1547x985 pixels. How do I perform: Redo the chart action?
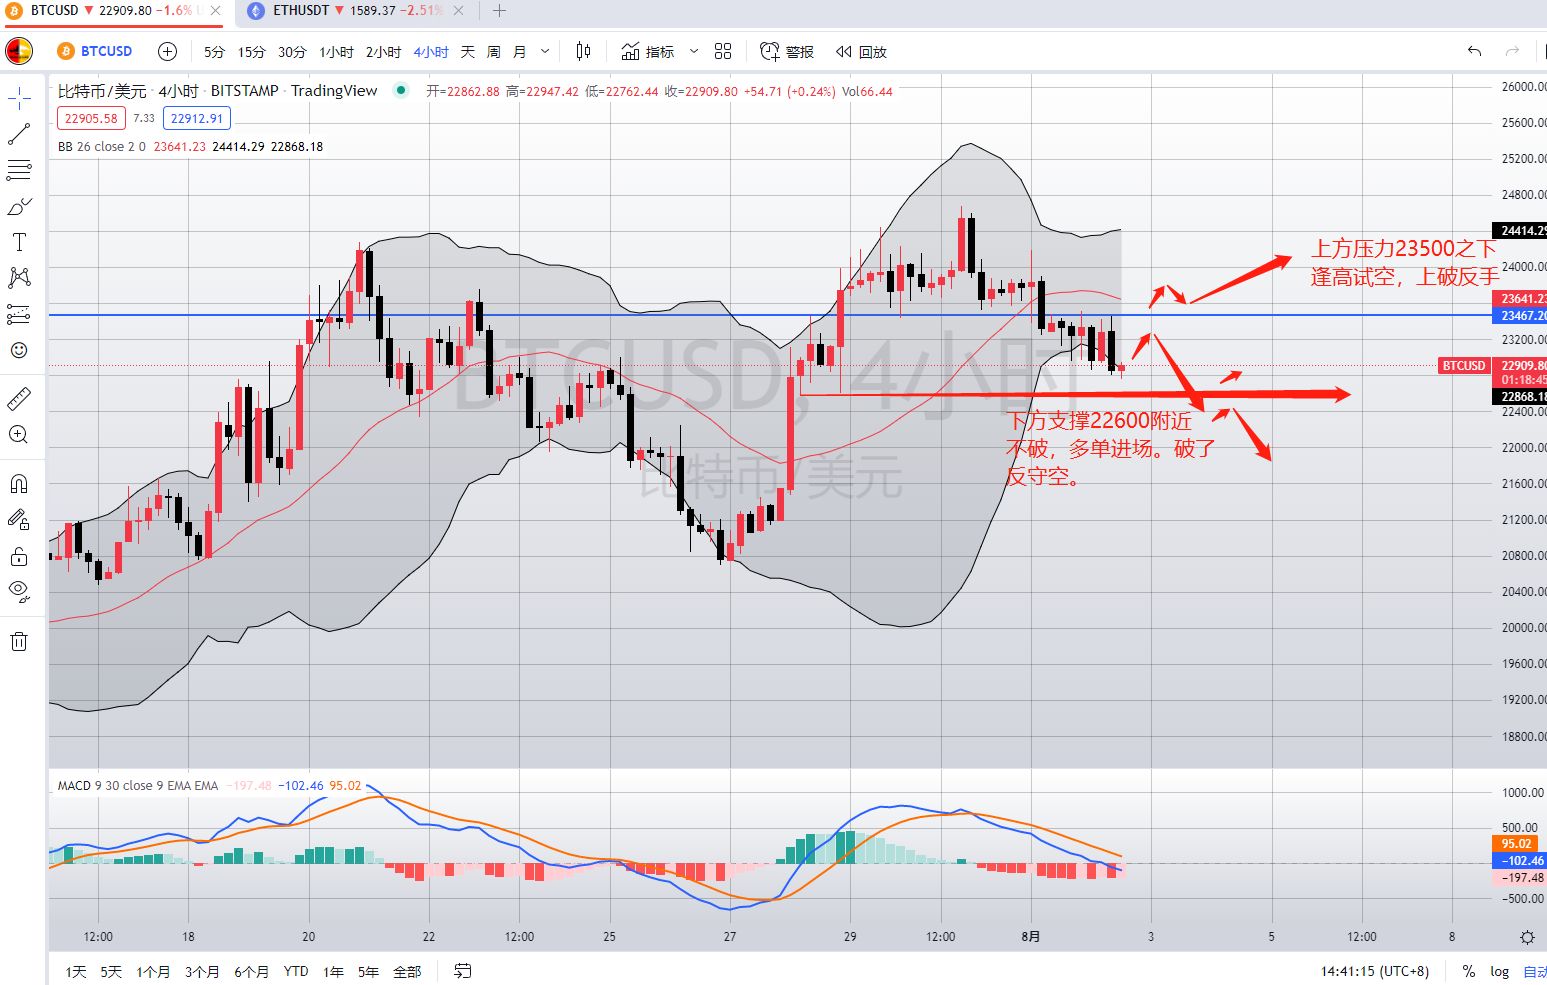tap(1512, 51)
